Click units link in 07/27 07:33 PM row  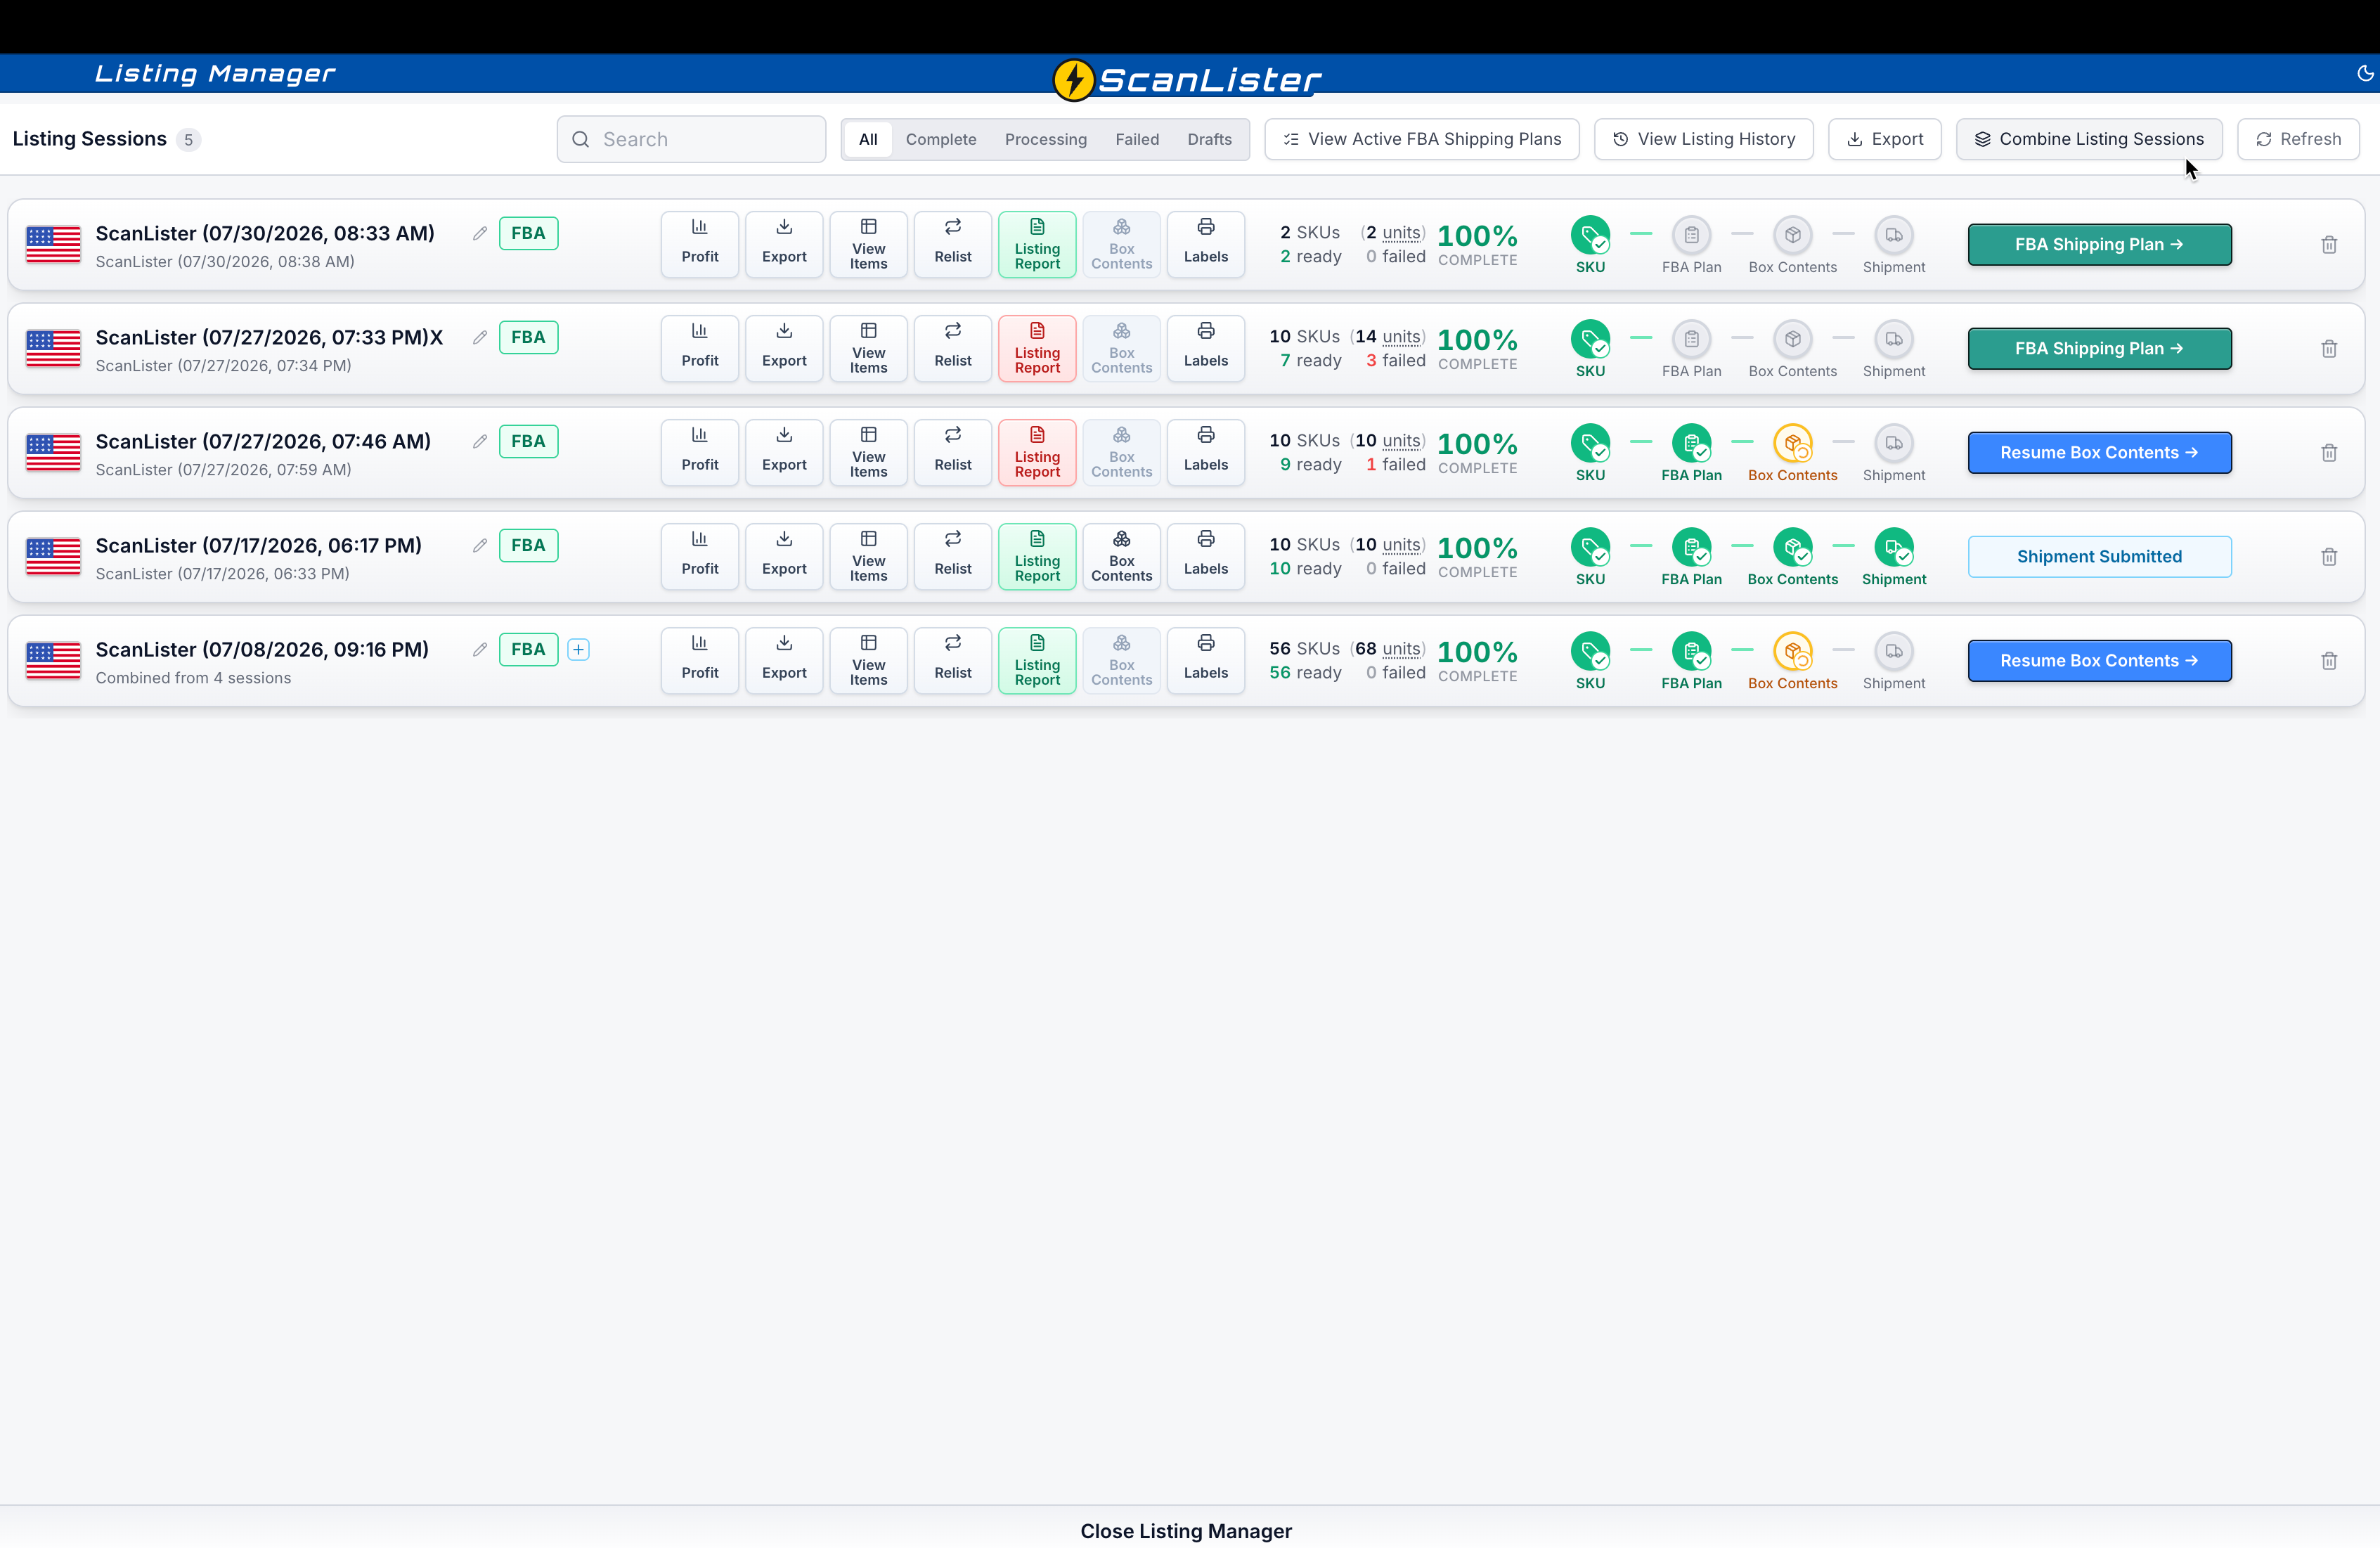coord(1401,337)
